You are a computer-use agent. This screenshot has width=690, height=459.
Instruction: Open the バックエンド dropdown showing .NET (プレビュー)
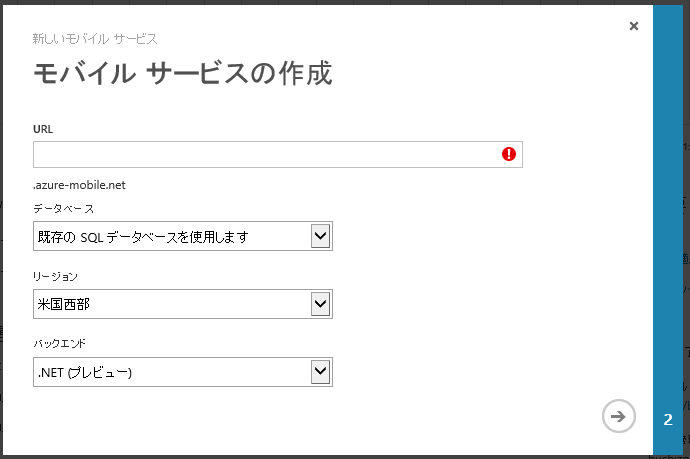point(170,372)
